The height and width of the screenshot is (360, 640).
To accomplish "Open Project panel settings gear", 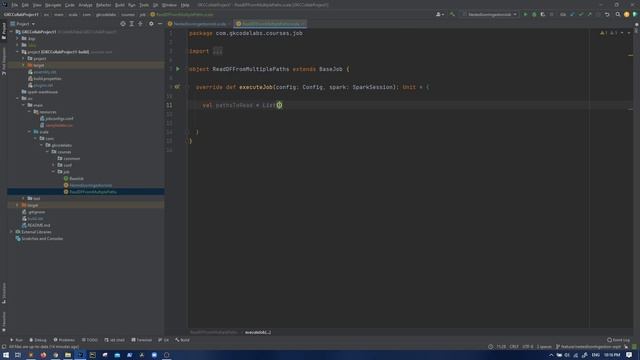I will coord(151,24).
